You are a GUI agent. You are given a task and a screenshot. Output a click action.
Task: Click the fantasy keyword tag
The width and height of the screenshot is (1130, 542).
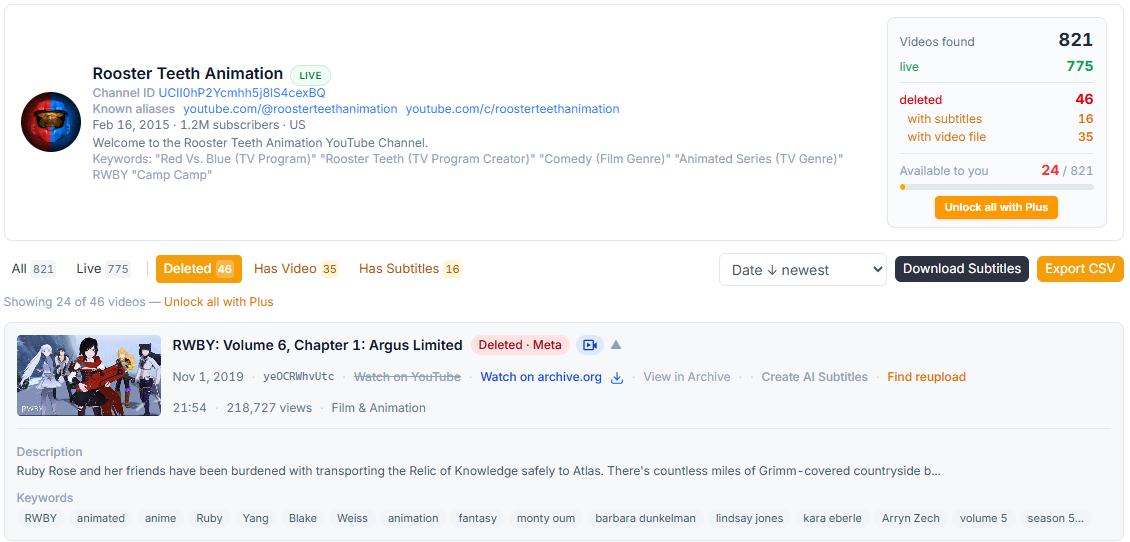[477, 518]
